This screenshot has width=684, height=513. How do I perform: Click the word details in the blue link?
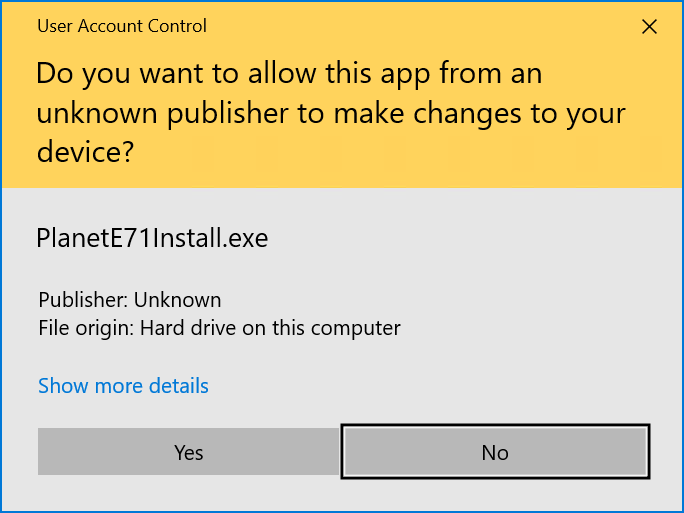(x=178, y=386)
